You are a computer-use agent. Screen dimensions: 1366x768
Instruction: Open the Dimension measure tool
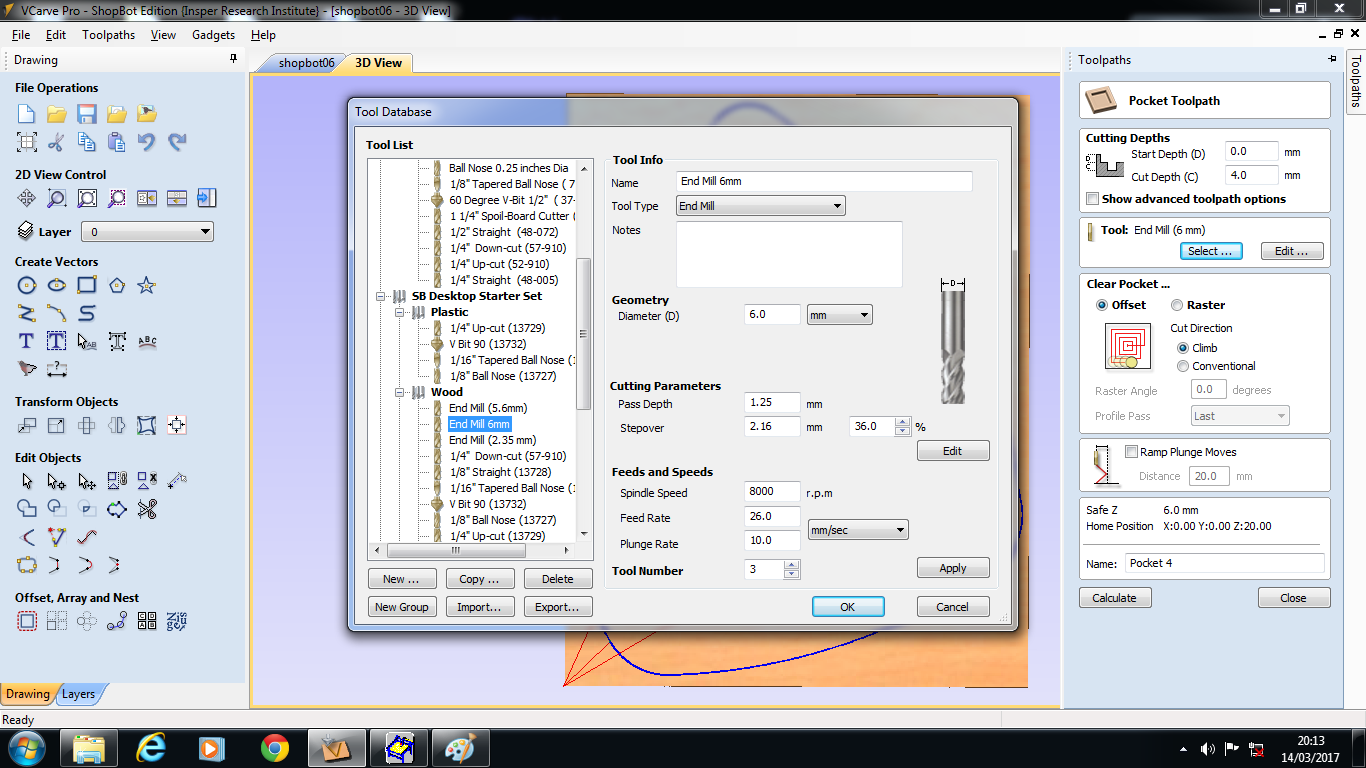coord(57,370)
